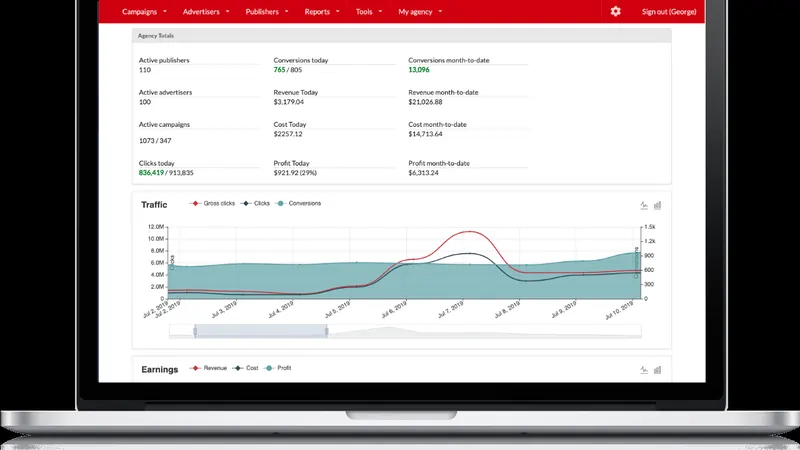Click the 836,419 clicks today value
Screen dimensions: 800x450
click(151, 173)
